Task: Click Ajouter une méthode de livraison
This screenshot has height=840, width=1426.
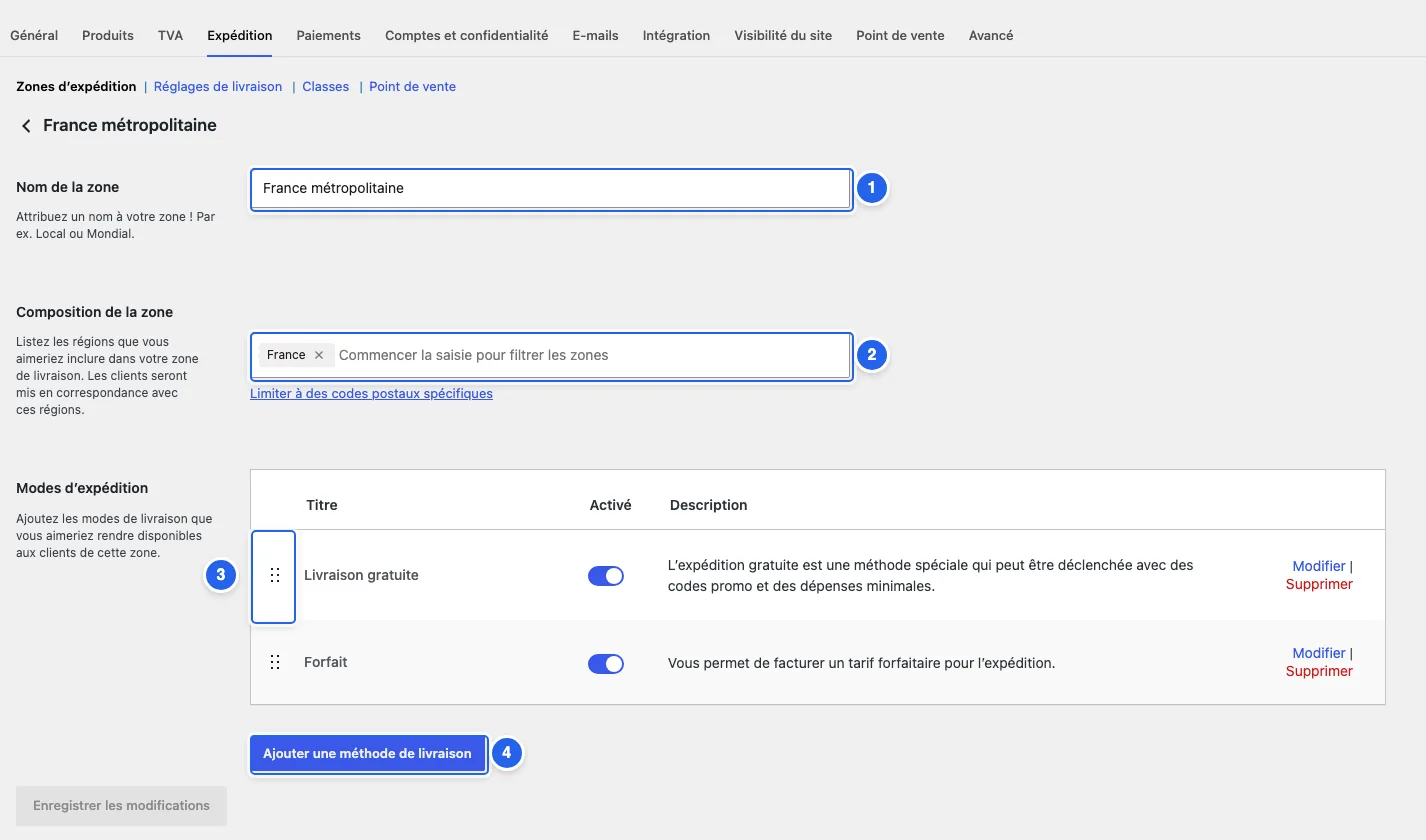Action: click(368, 754)
